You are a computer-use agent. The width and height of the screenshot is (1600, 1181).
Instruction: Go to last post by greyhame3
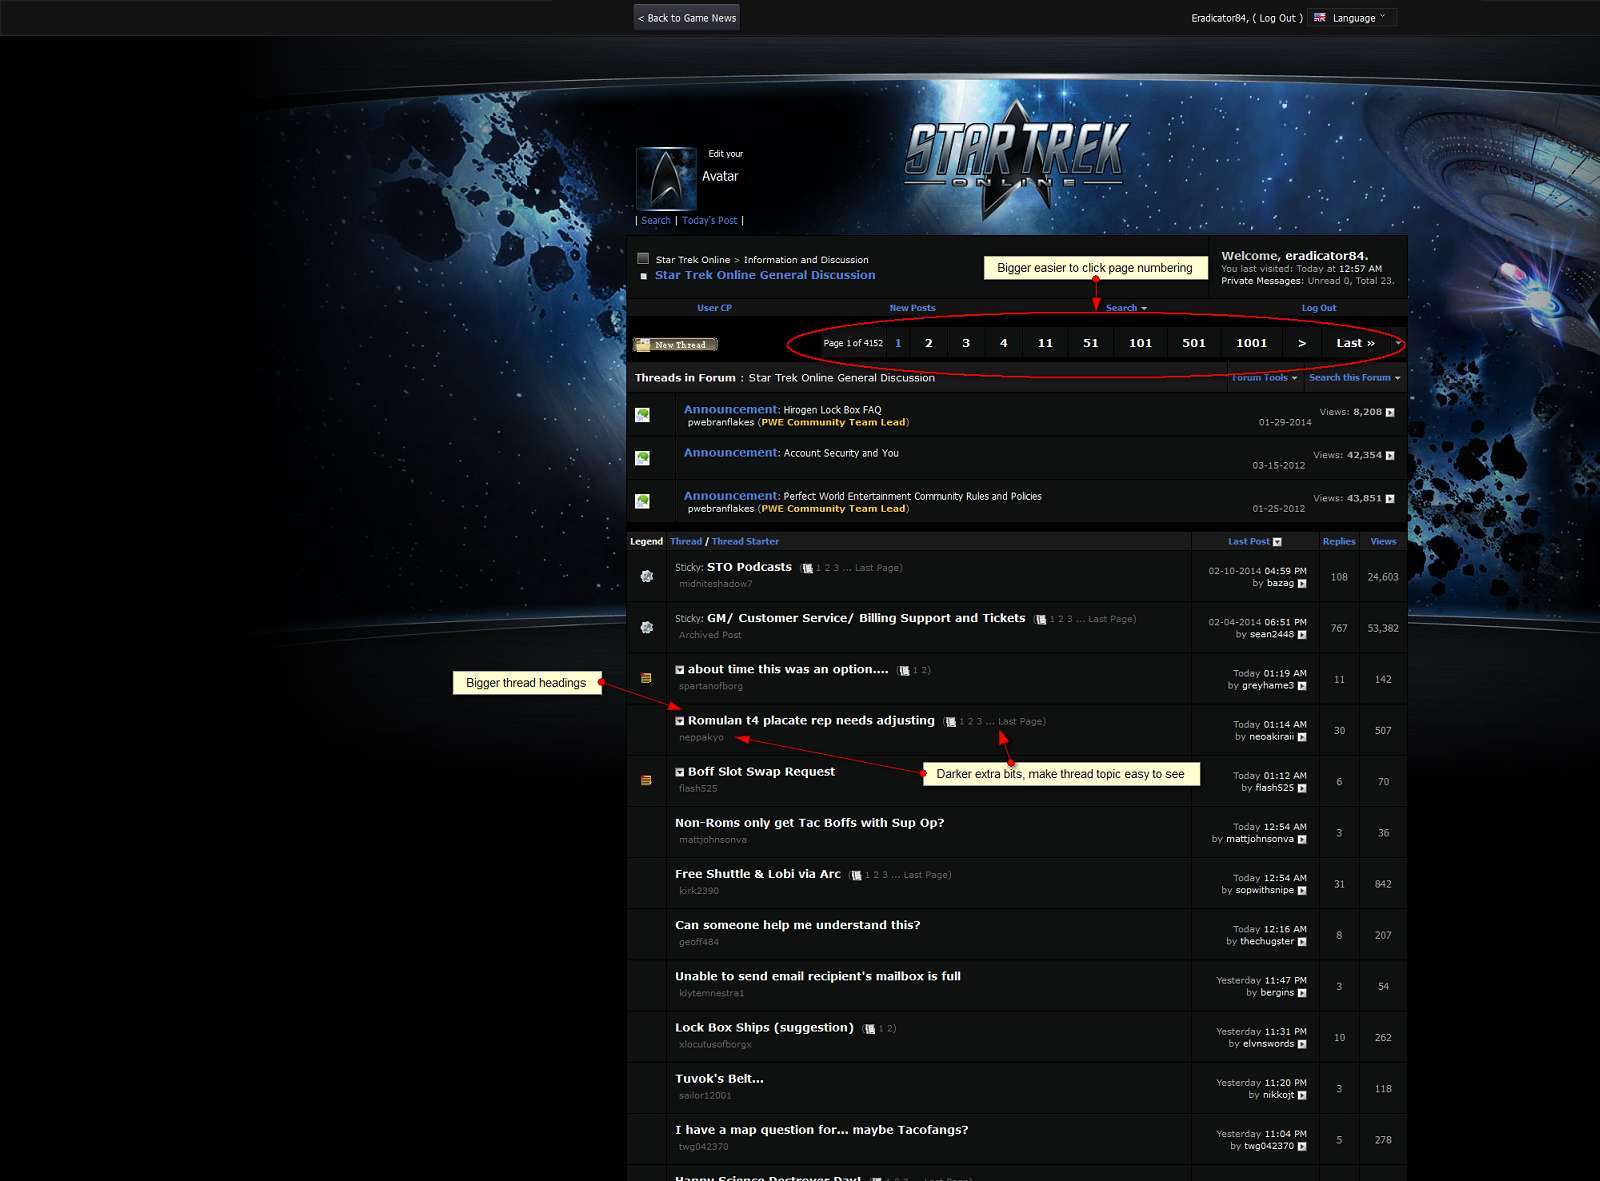tap(1302, 686)
